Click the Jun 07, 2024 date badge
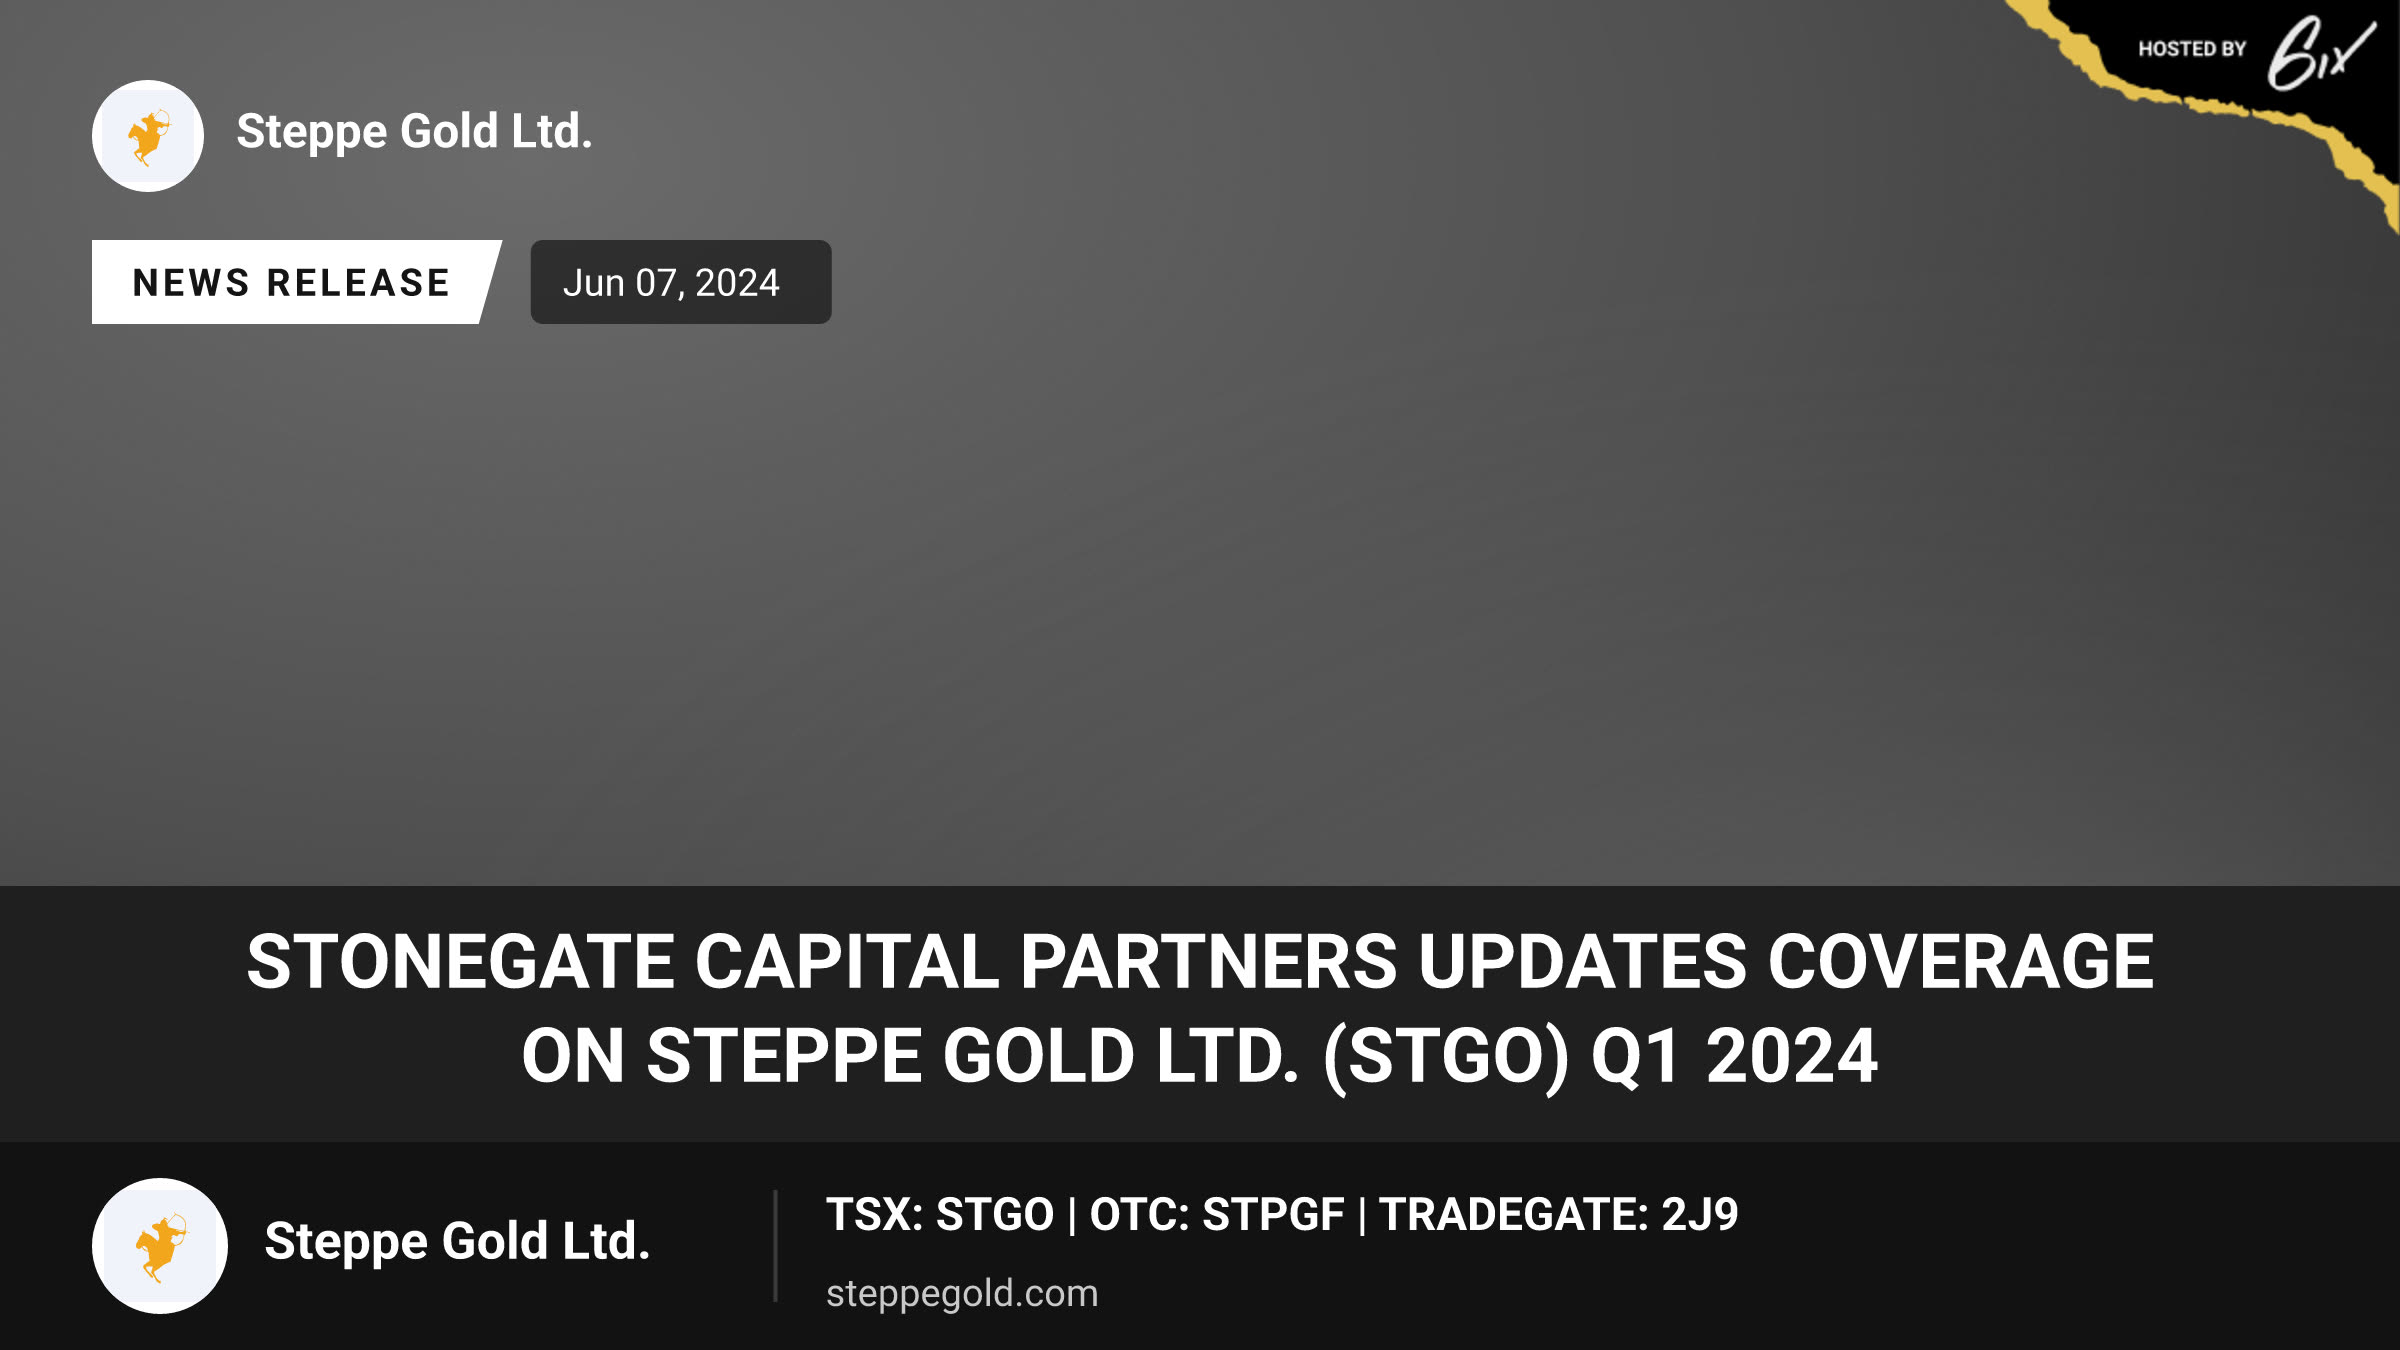This screenshot has height=1350, width=2400. click(x=681, y=282)
